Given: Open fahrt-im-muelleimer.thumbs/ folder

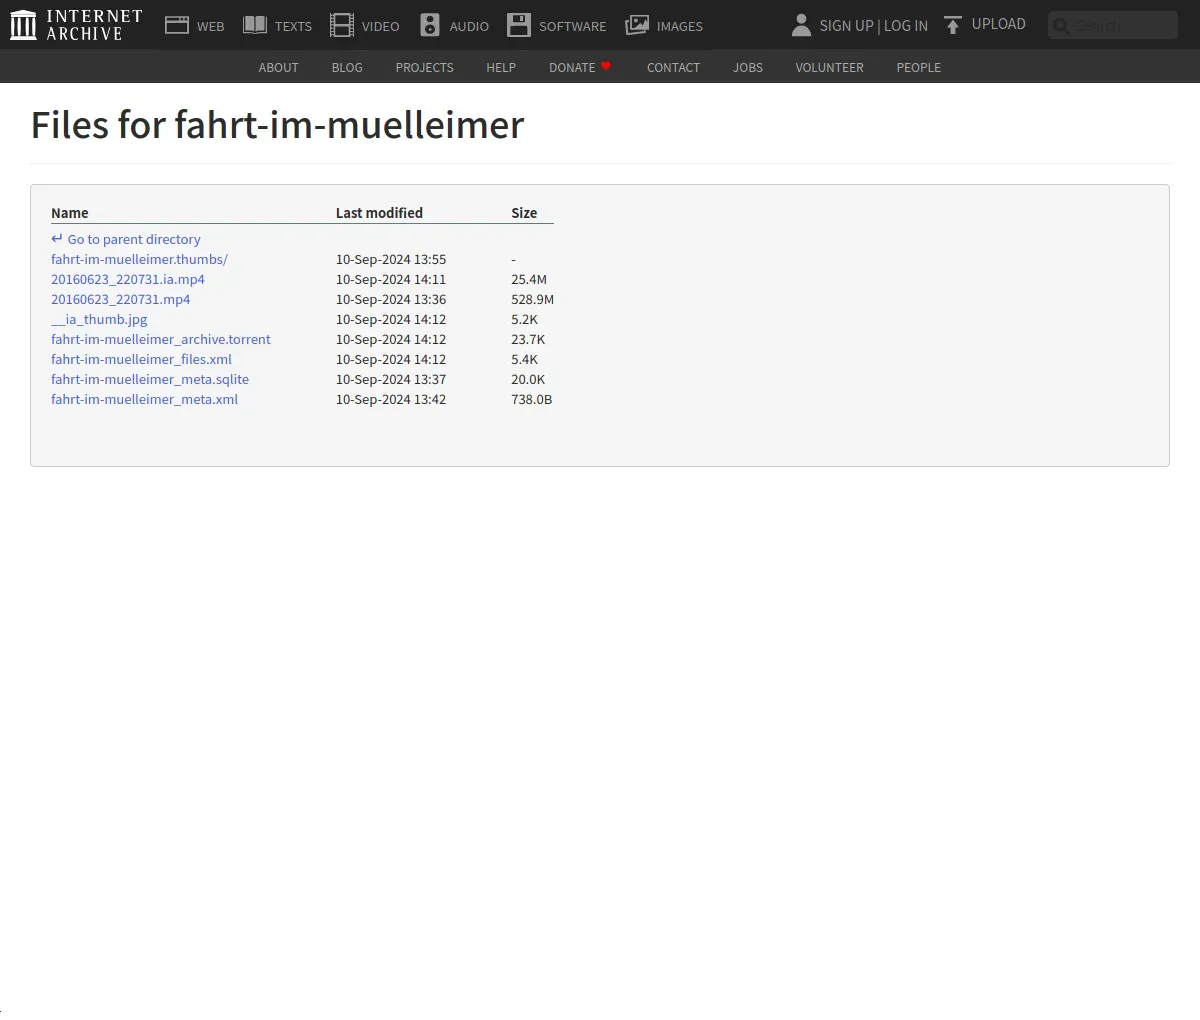Looking at the screenshot, I should [x=139, y=259].
